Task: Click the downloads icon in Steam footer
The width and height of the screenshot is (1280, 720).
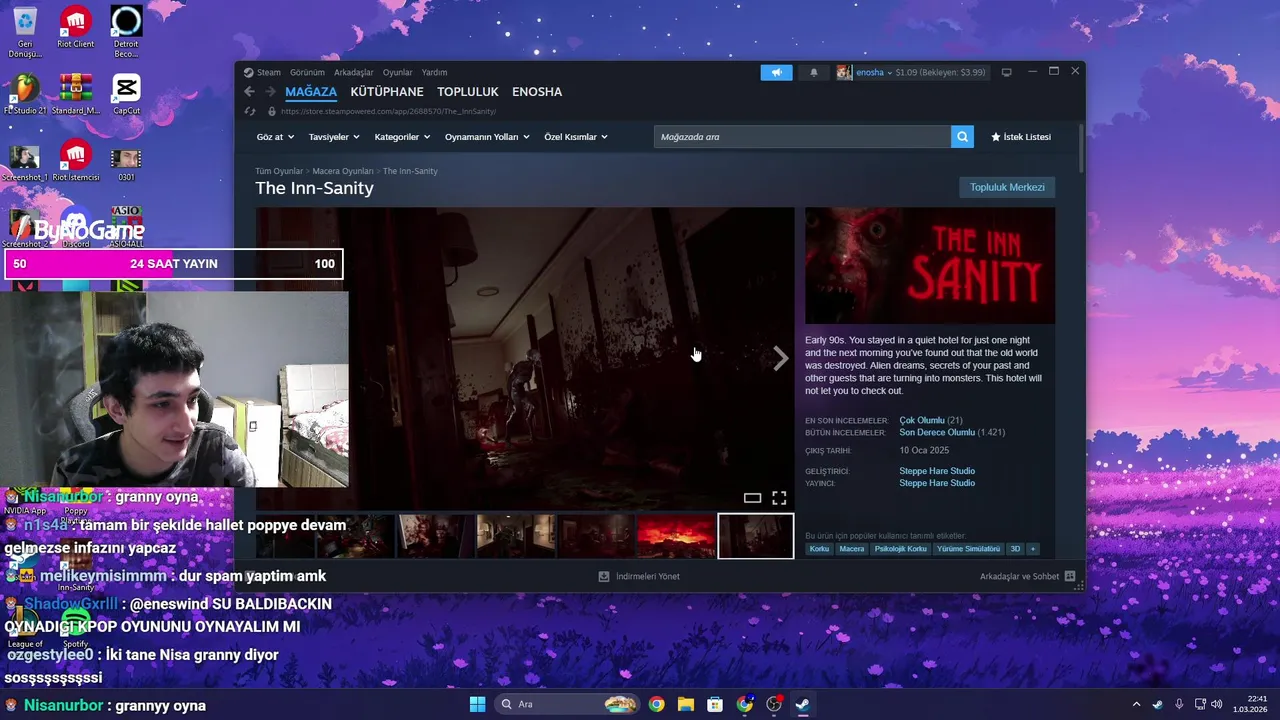Action: (x=604, y=576)
